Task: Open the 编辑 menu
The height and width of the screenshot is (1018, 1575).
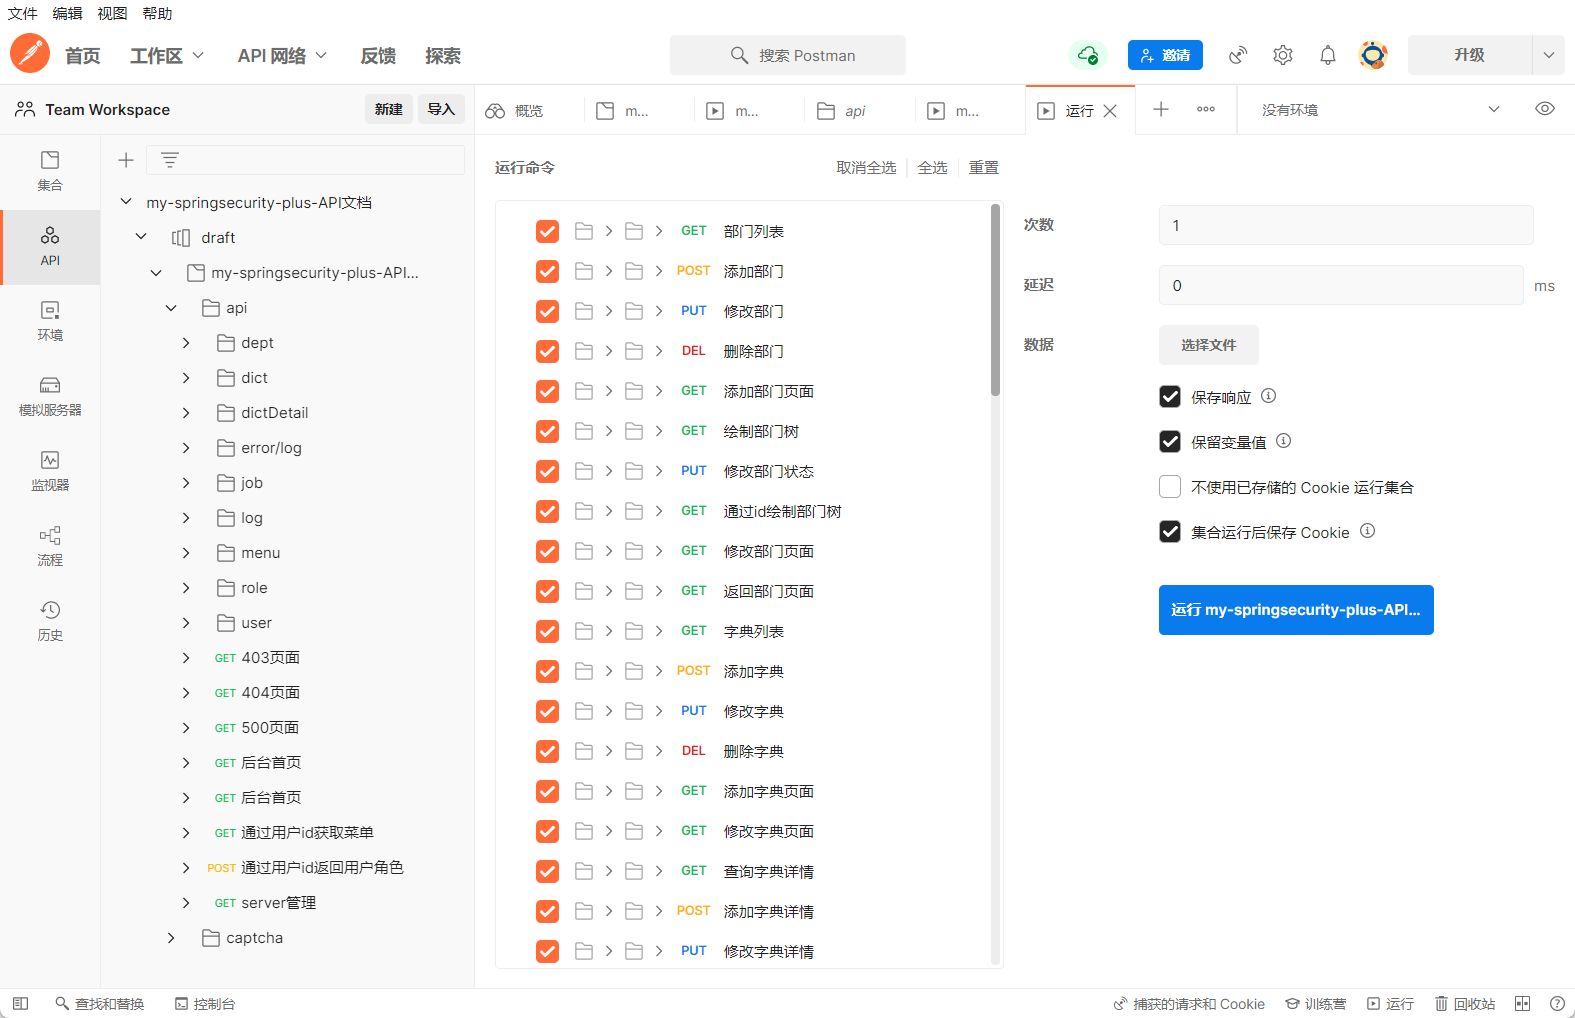Action: point(68,13)
